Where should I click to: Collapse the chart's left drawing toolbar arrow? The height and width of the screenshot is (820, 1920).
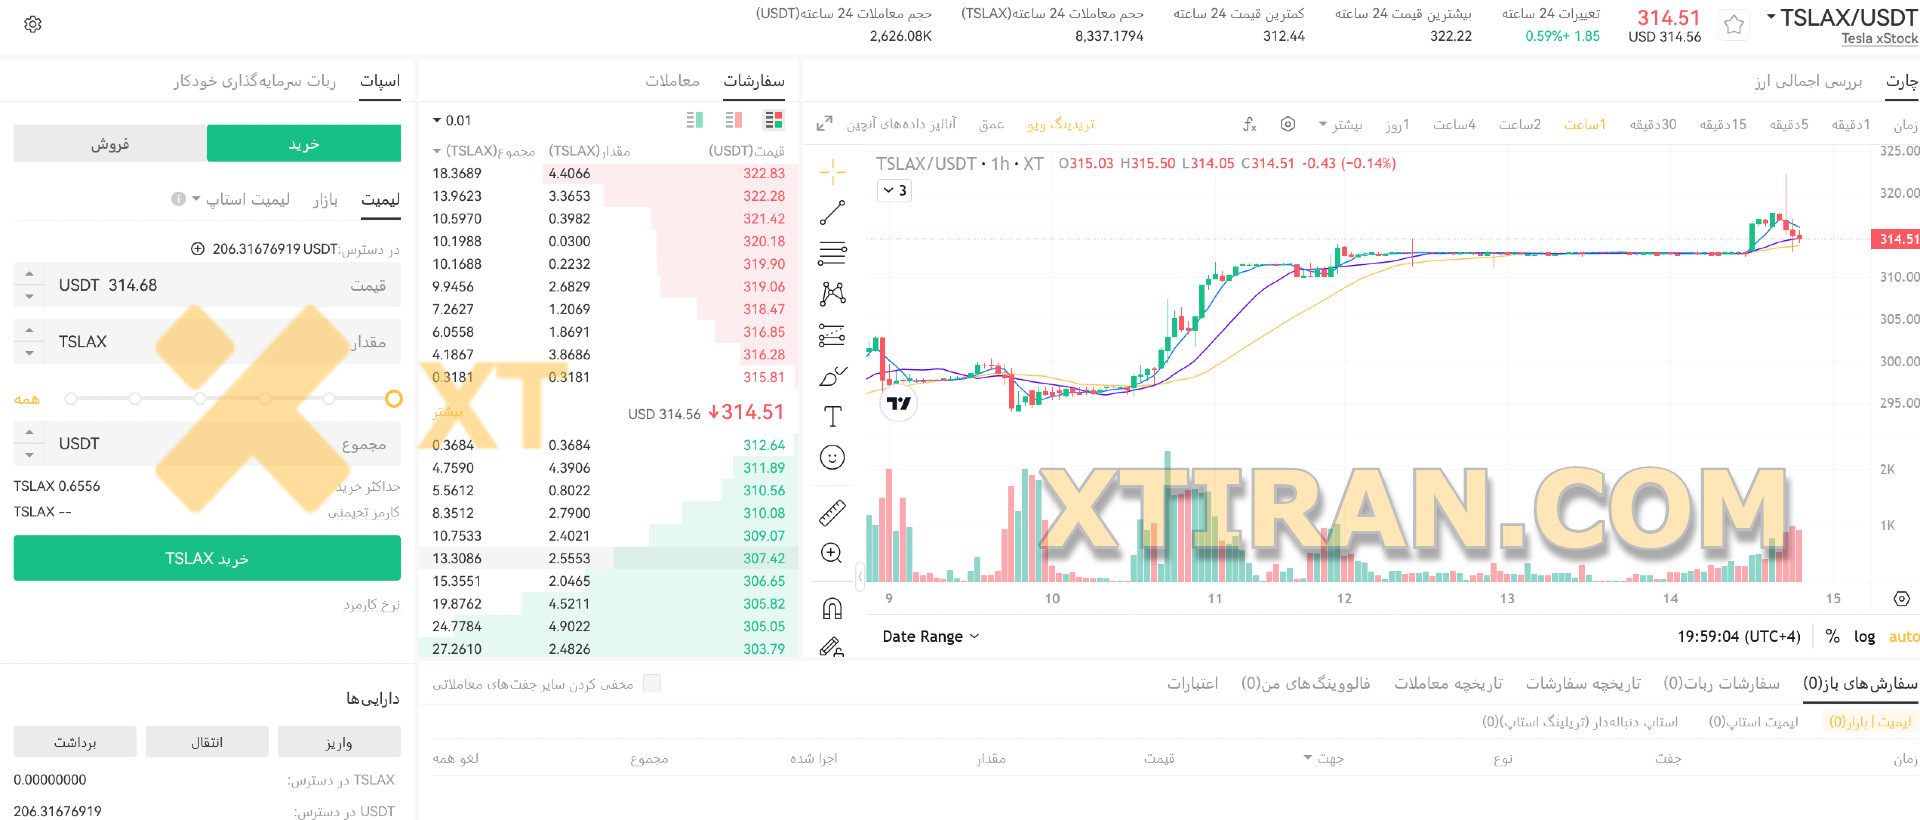(x=860, y=577)
